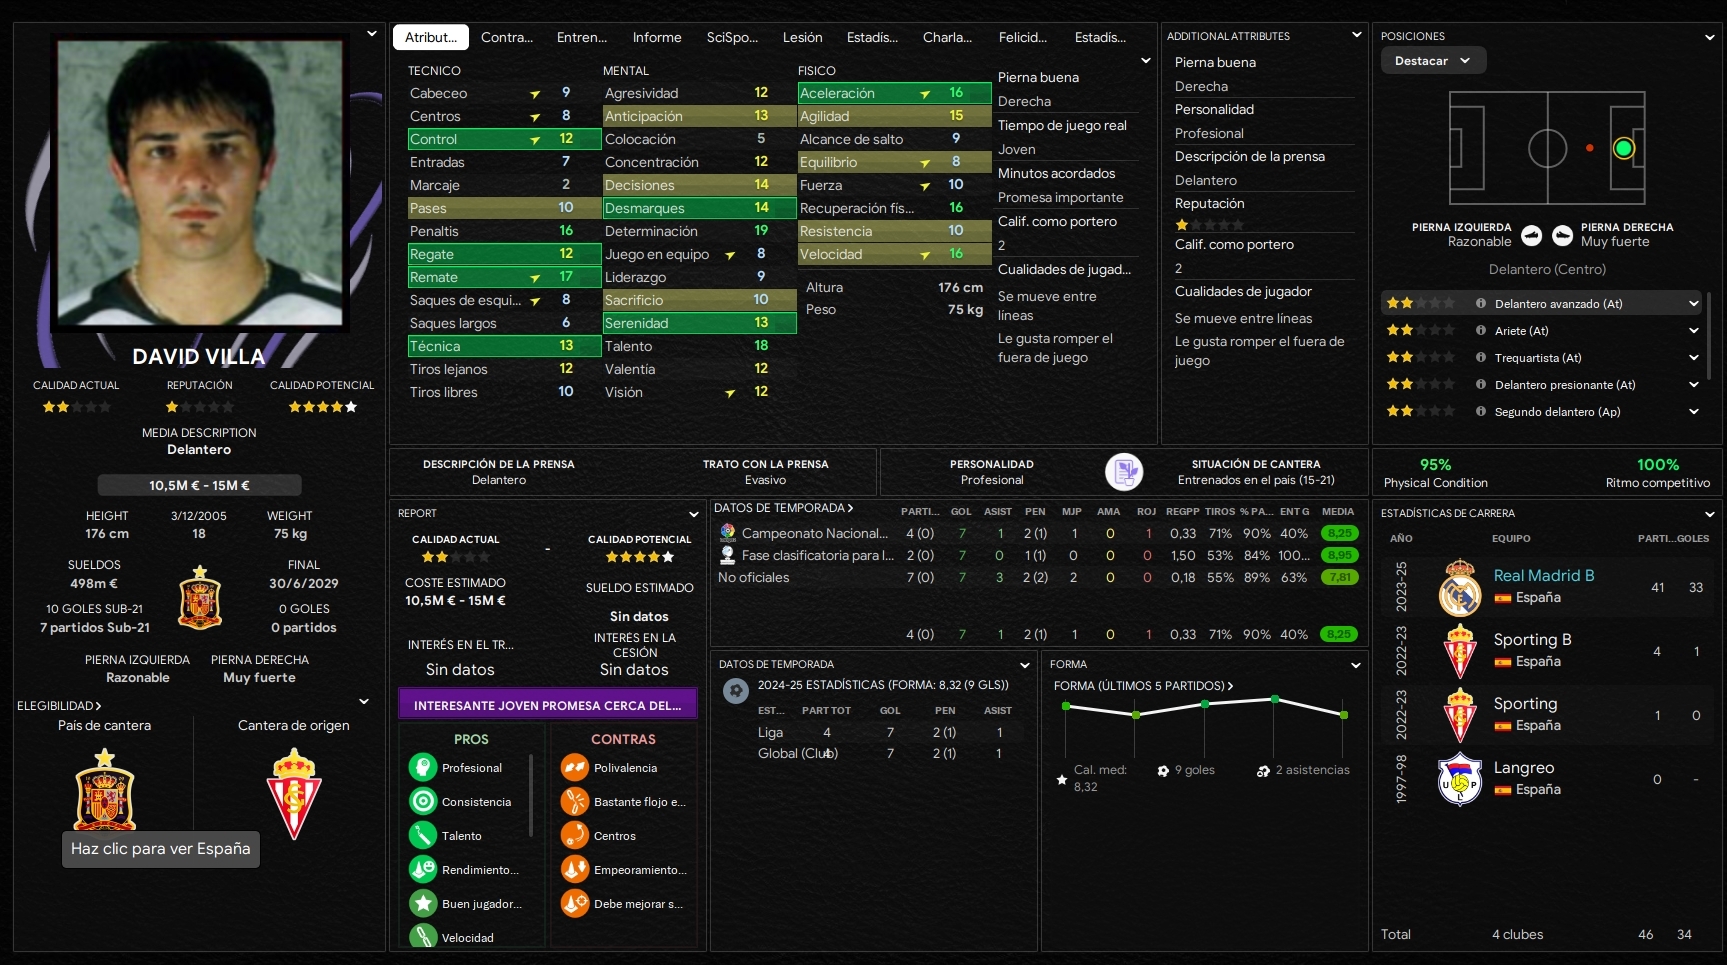Click the green Talento pro icon
Screen dimensions: 1727x965
pyautogui.click(x=423, y=835)
